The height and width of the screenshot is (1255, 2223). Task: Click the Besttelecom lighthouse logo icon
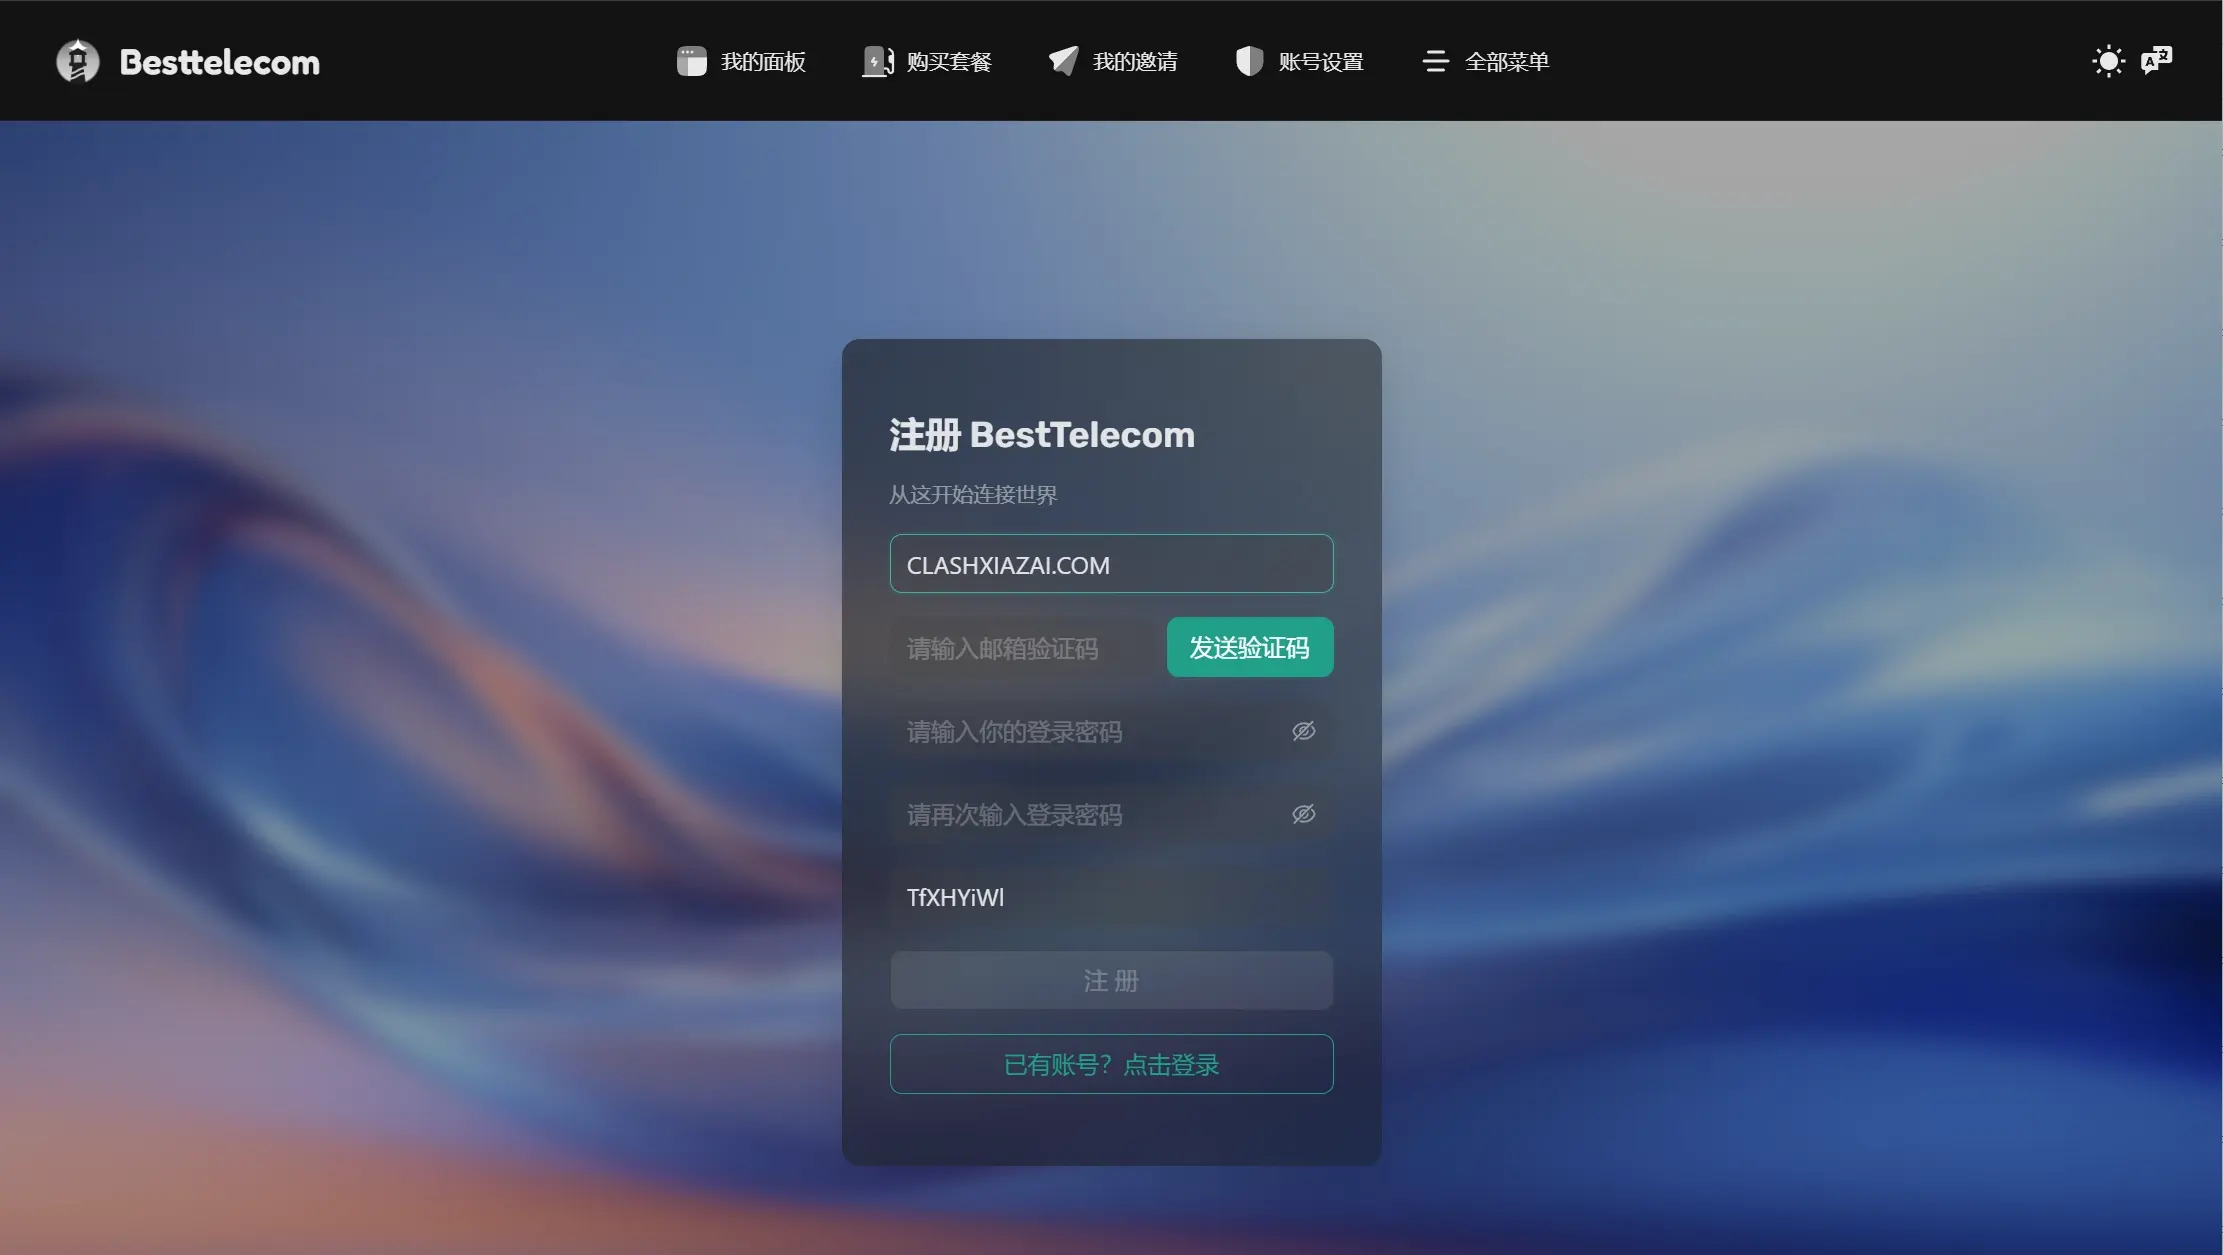78,61
